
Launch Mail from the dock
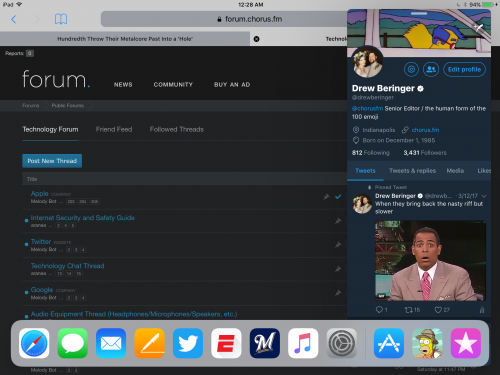111,343
